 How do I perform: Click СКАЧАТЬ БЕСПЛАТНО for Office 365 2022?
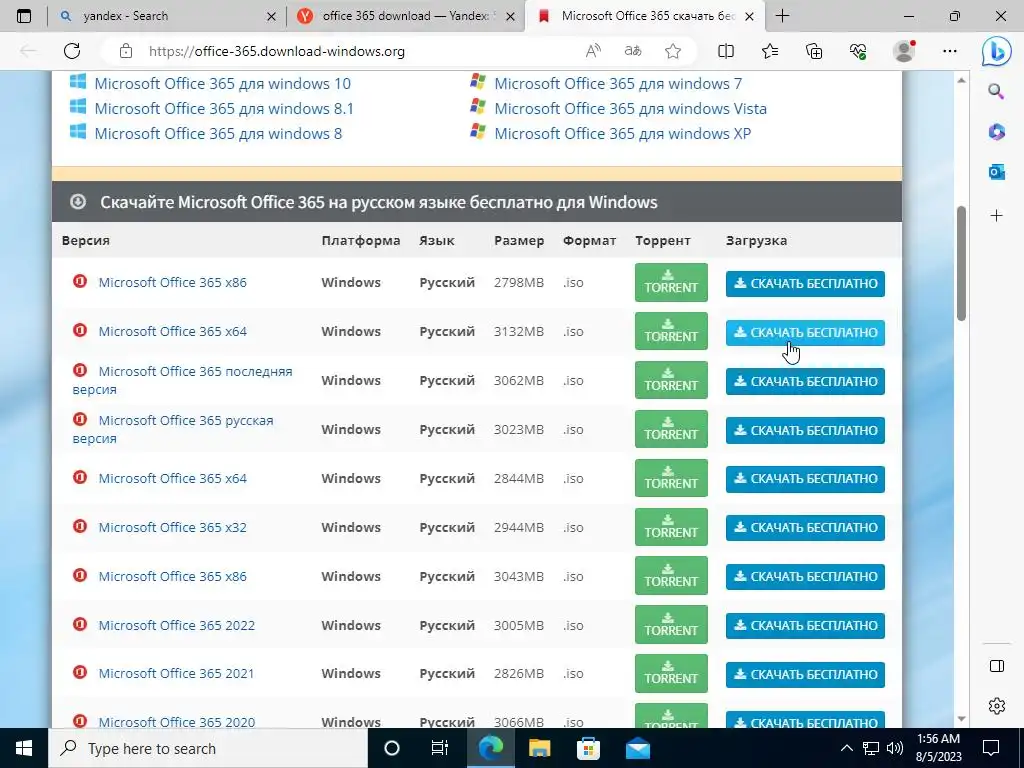805,626
